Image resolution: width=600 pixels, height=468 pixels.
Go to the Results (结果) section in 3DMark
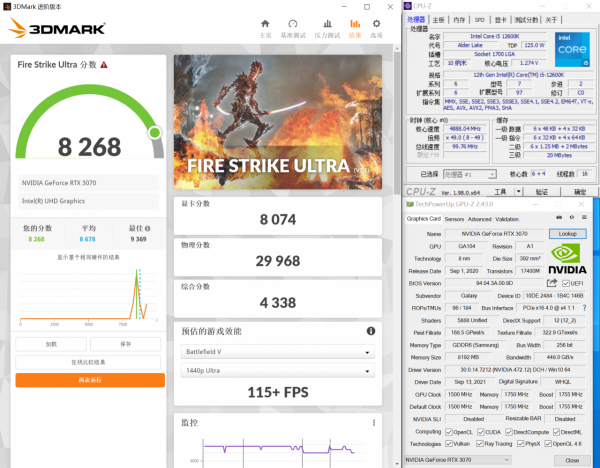click(355, 29)
